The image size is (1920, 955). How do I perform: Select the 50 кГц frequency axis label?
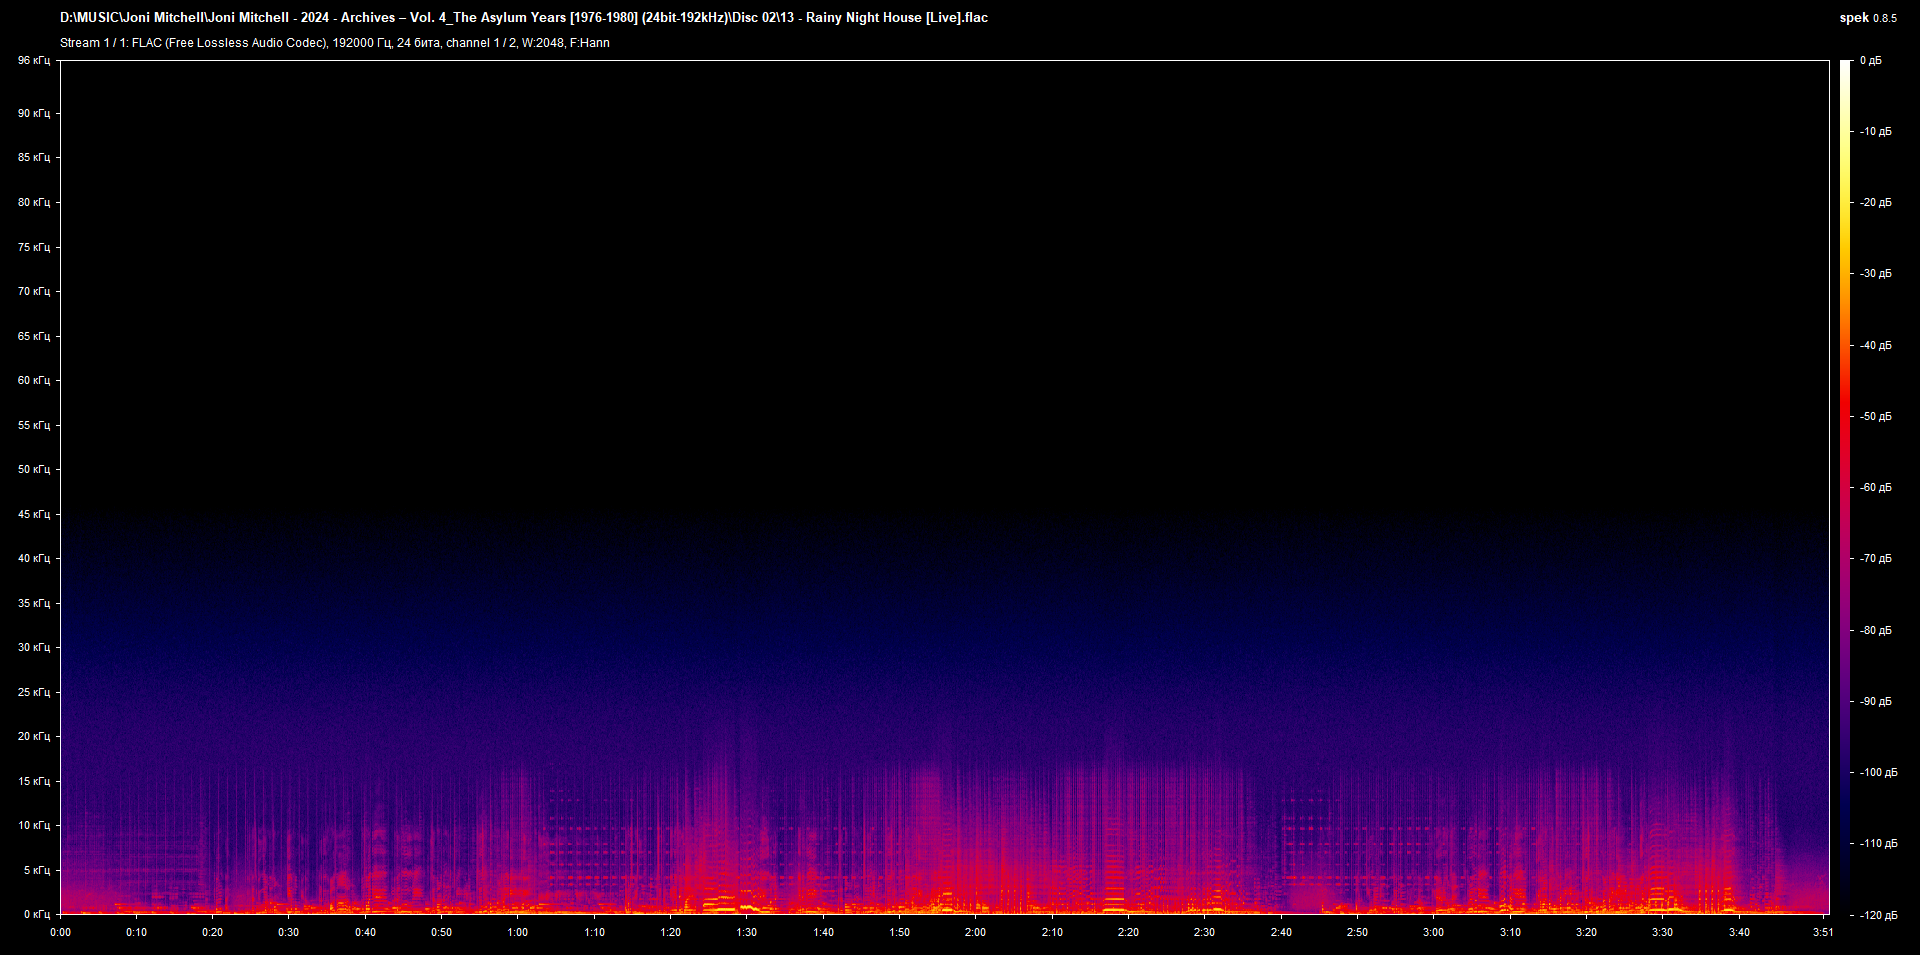[33, 470]
